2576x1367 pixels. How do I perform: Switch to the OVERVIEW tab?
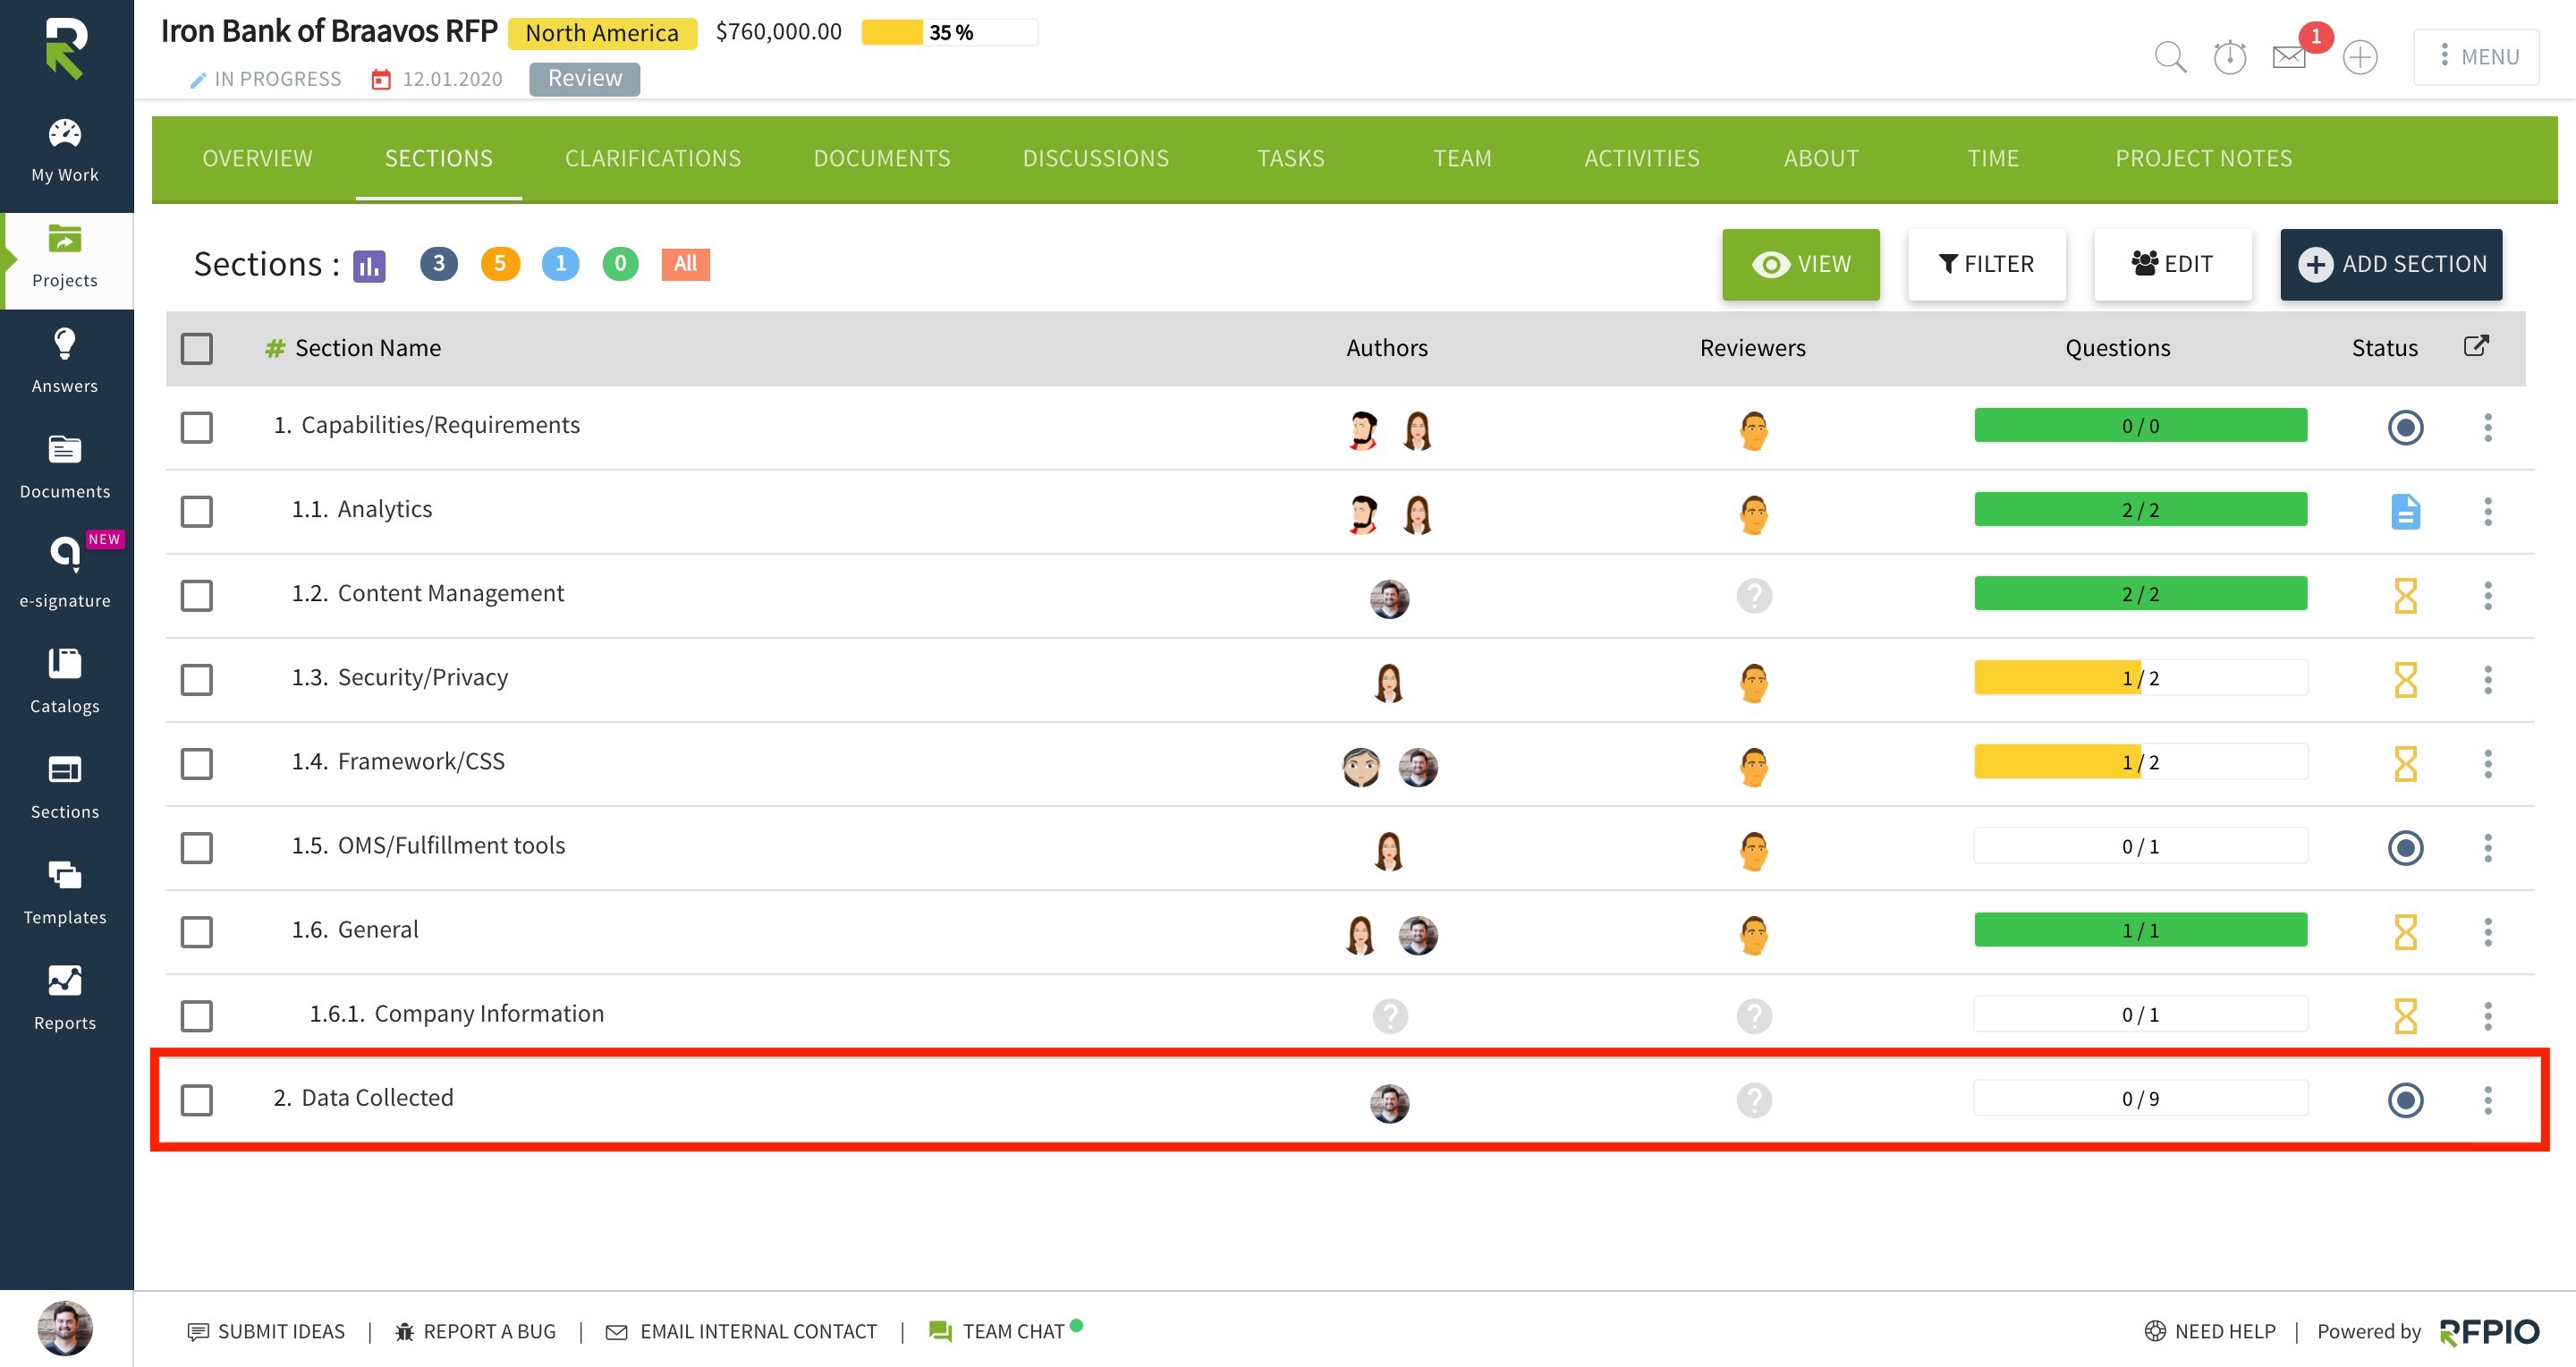click(257, 158)
